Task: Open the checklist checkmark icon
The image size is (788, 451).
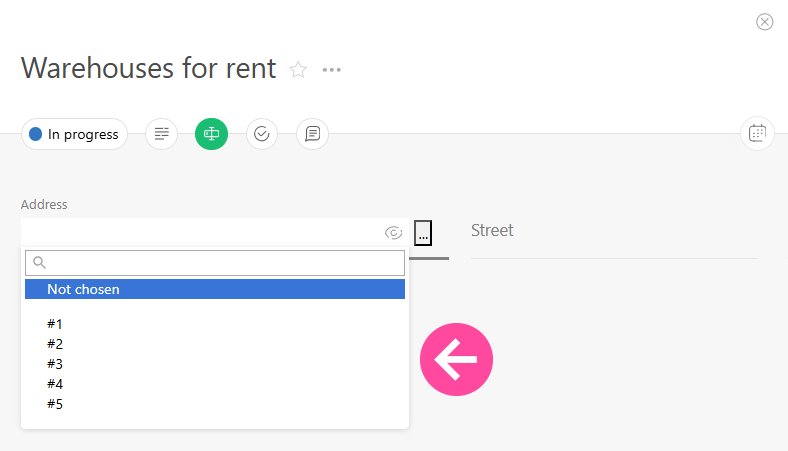Action: [262, 134]
